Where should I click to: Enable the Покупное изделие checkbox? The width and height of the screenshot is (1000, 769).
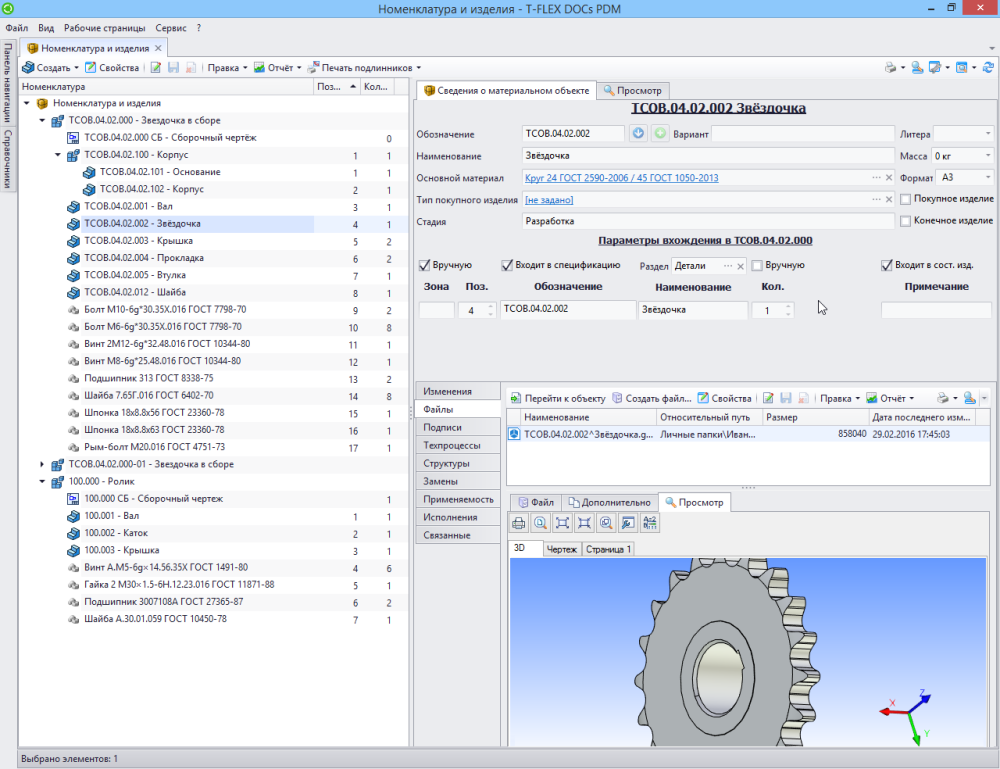906,199
